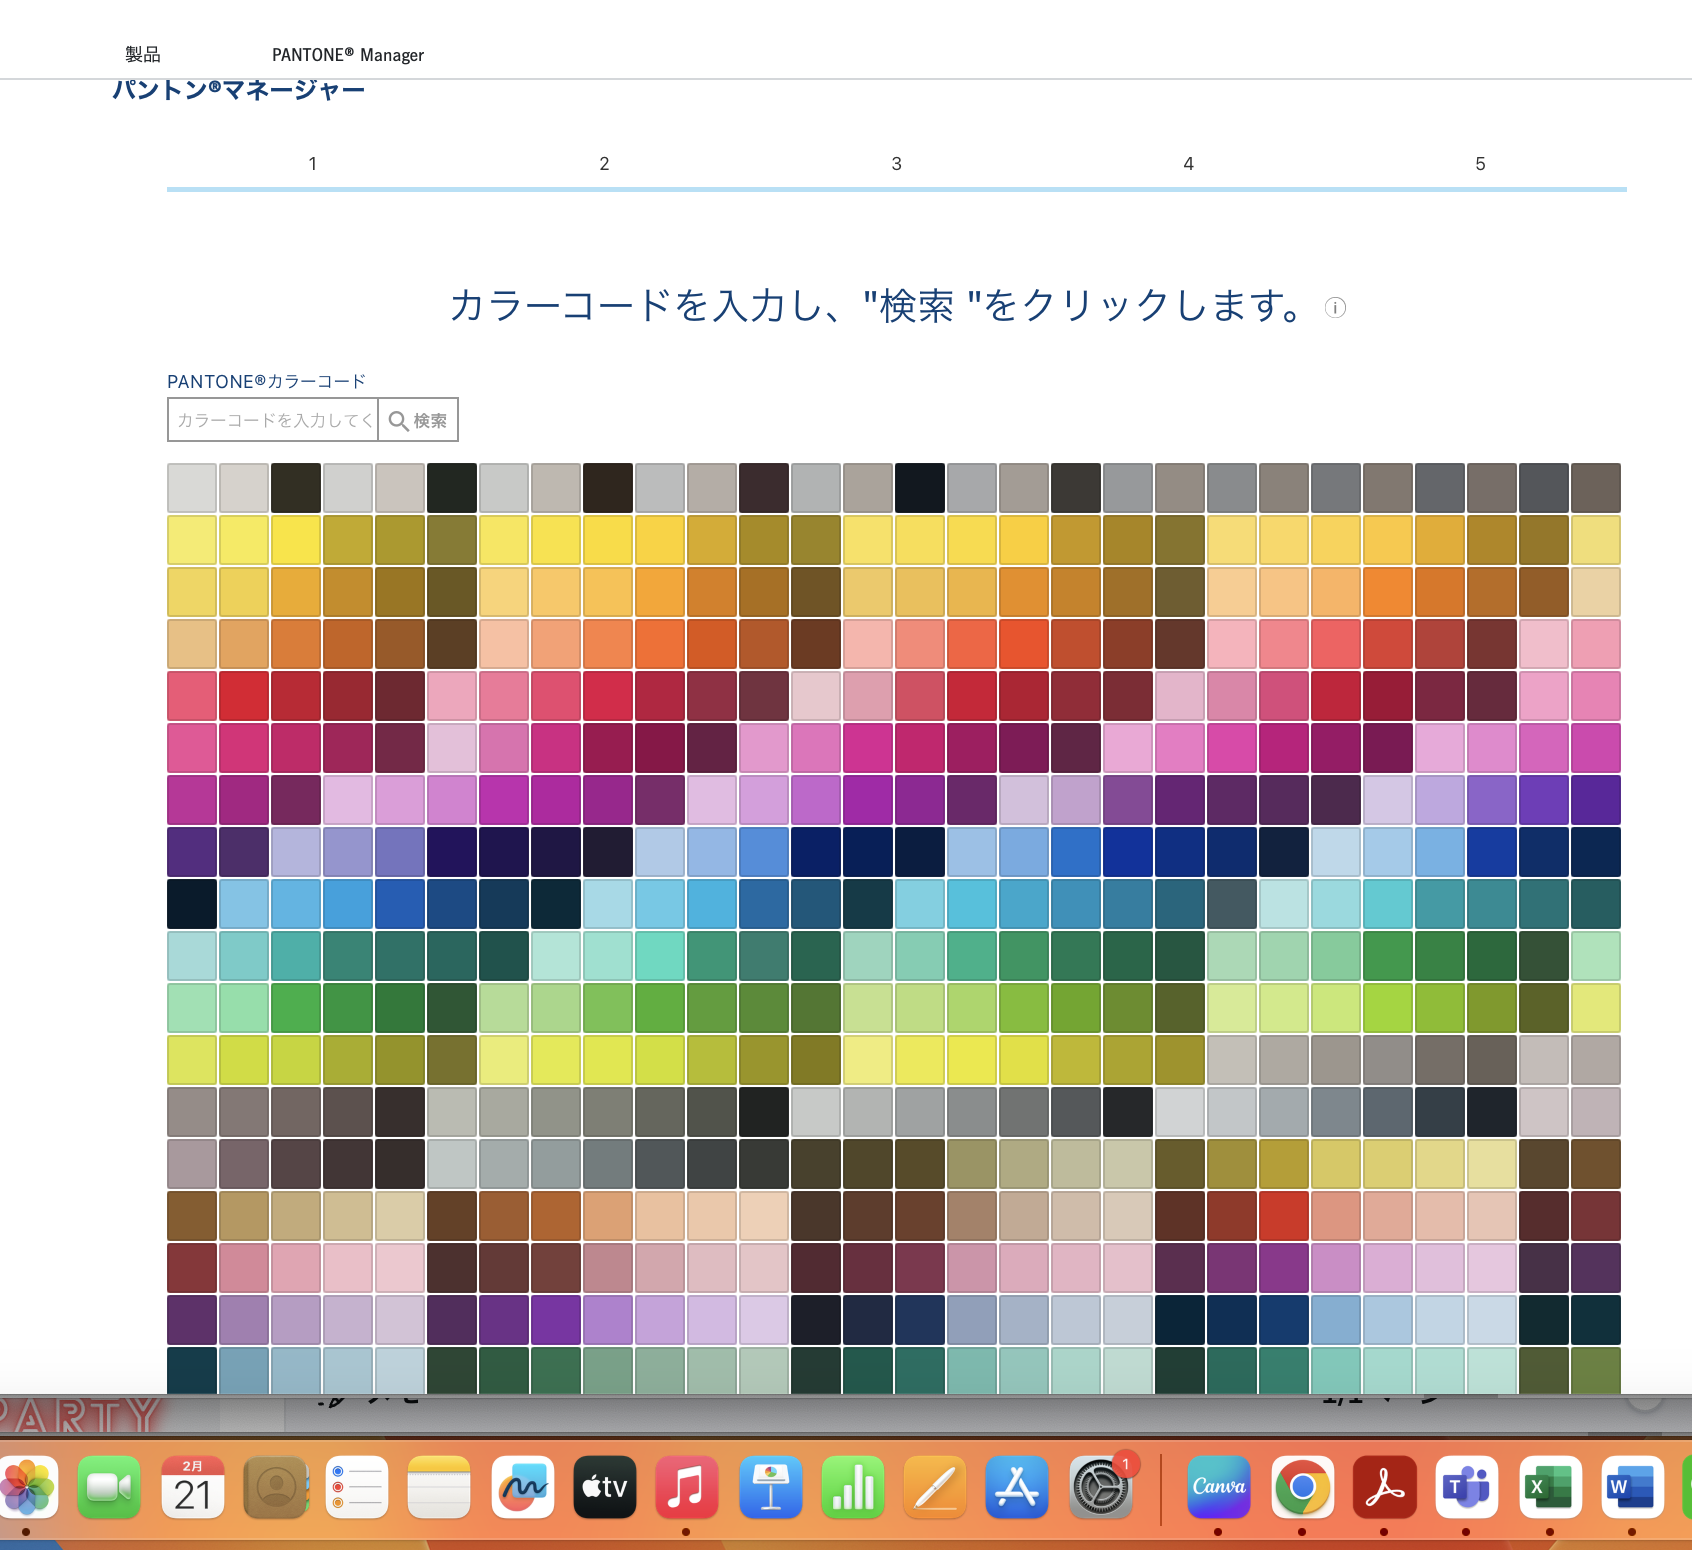Image resolution: width=1692 pixels, height=1550 pixels.
Task: Click the info icon beside the heading
Action: [x=1335, y=308]
